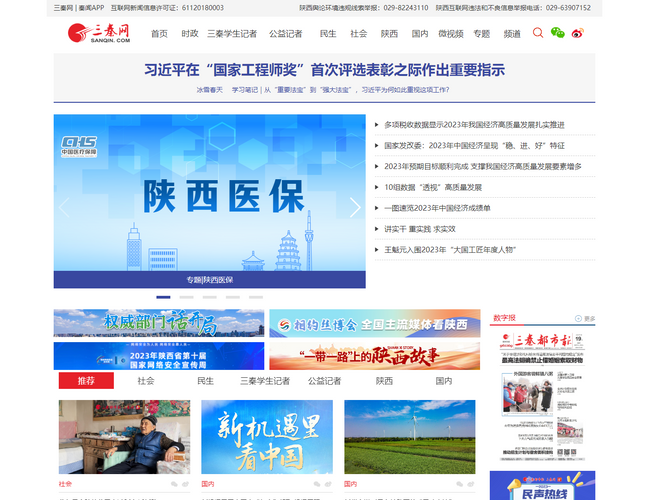The height and width of the screenshot is (500, 650).
Task: Open the 权威部门话陕西 banner
Action: 159,323
